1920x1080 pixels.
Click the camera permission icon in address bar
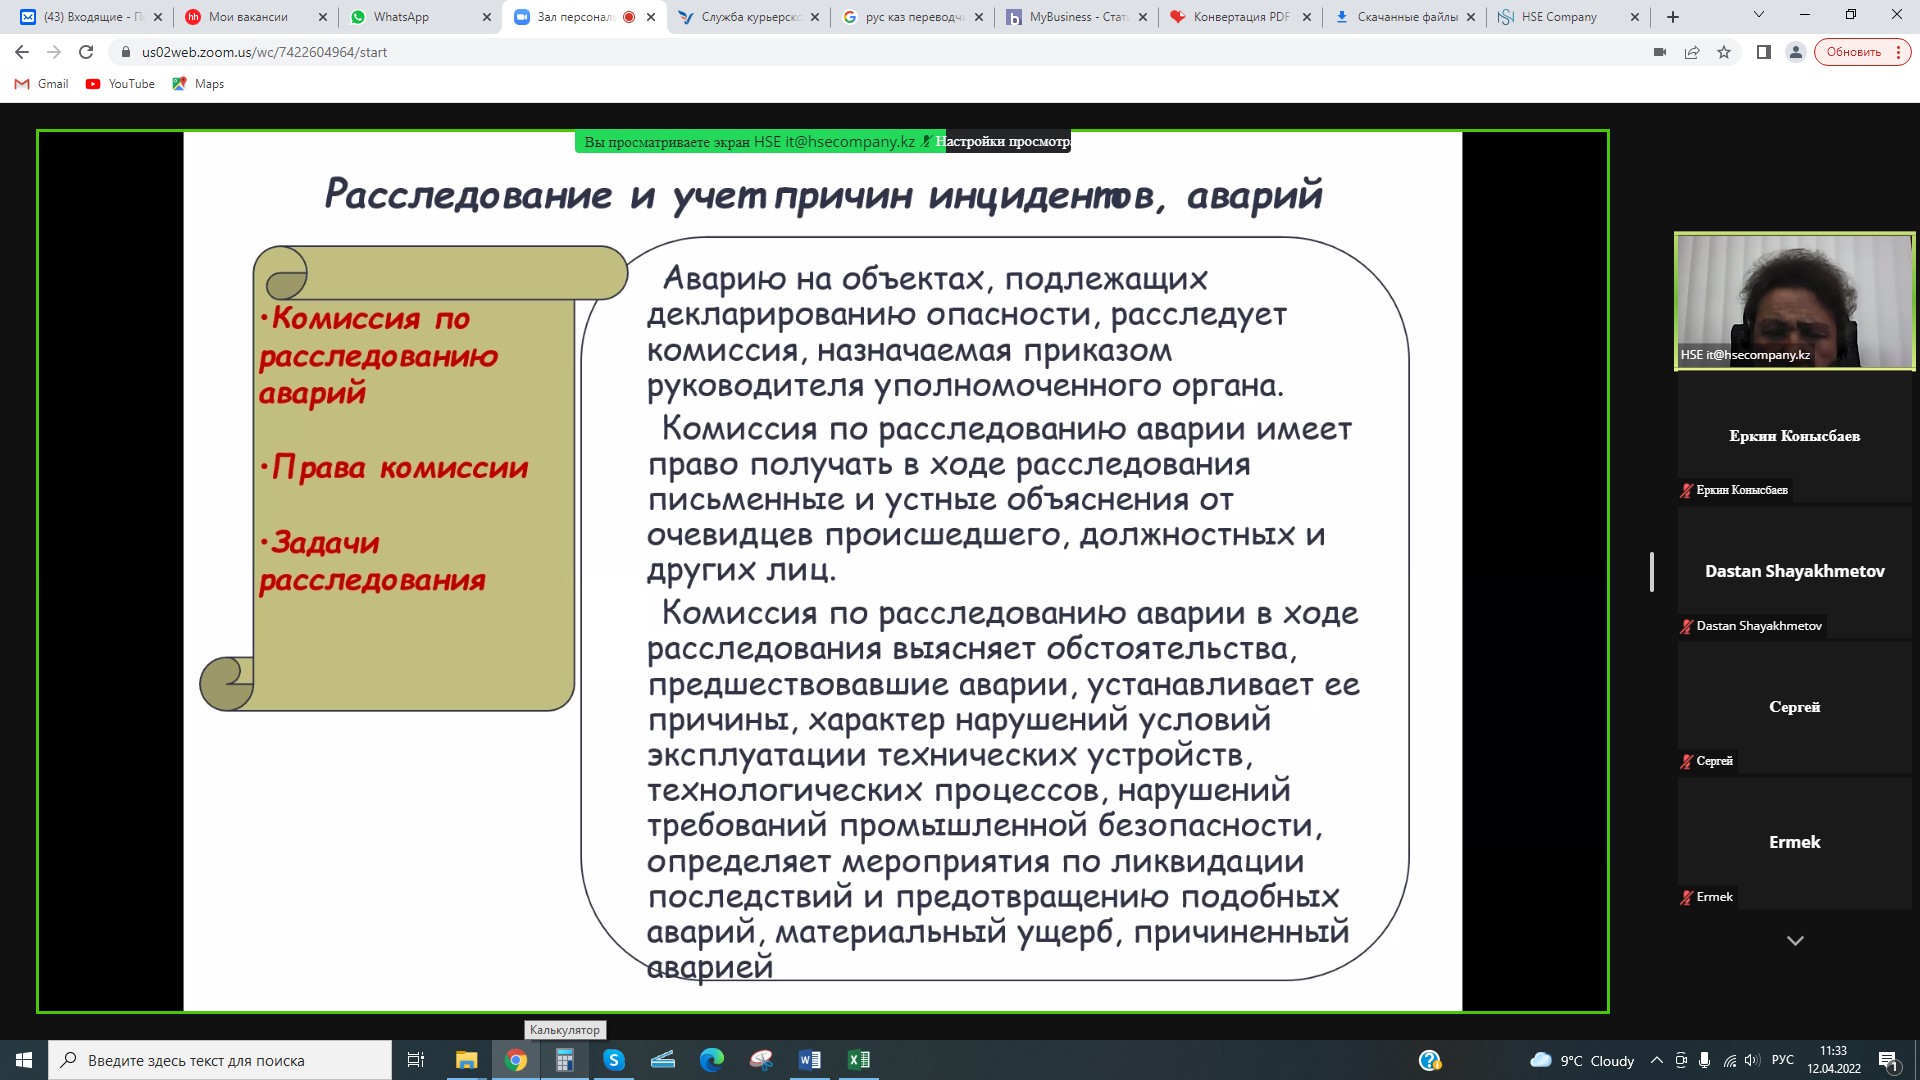coord(1660,52)
